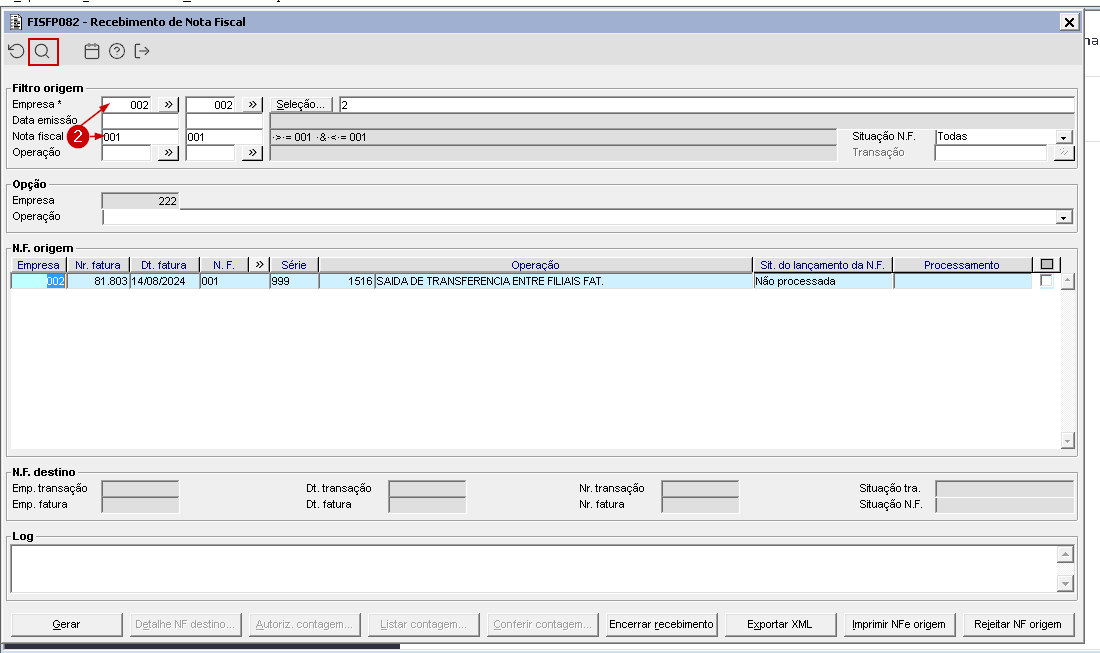
Task: Click the magnifier search toolbar icon
Action: coord(43,51)
